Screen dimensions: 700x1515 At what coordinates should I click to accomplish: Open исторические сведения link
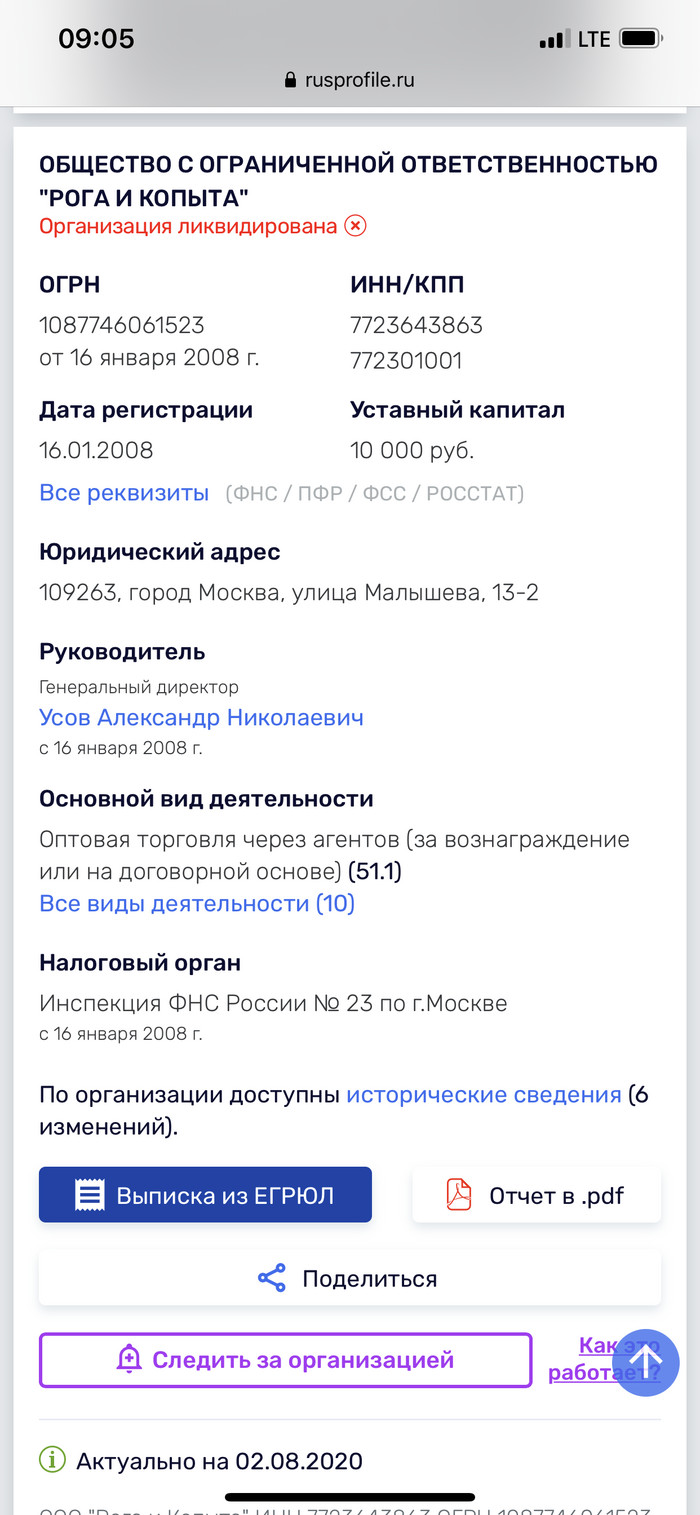(x=484, y=1094)
